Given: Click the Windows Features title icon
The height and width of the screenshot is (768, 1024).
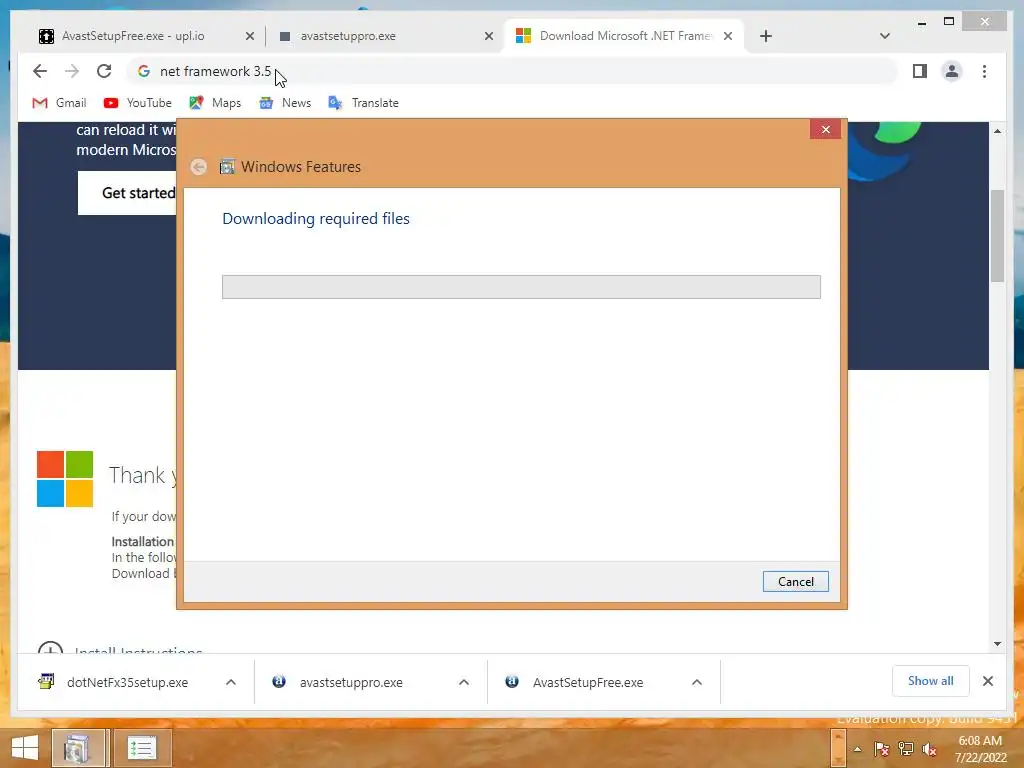Looking at the screenshot, I should point(227,167).
